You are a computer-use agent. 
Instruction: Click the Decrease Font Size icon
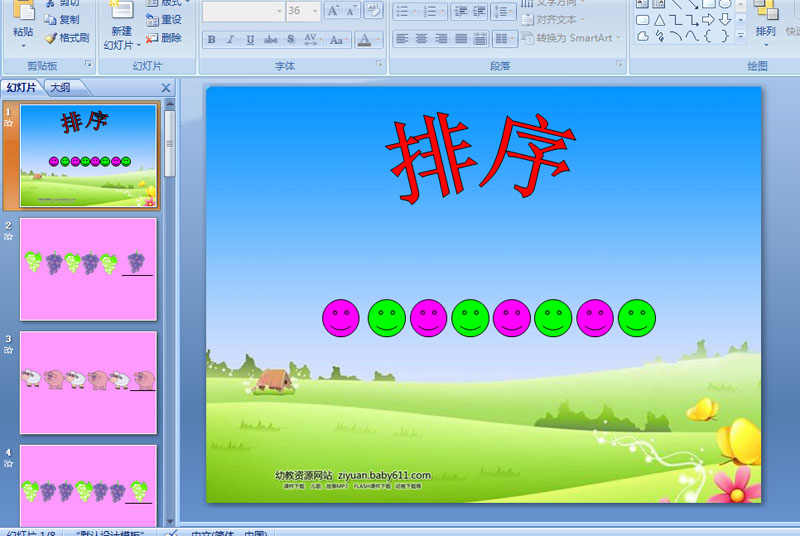[351, 11]
